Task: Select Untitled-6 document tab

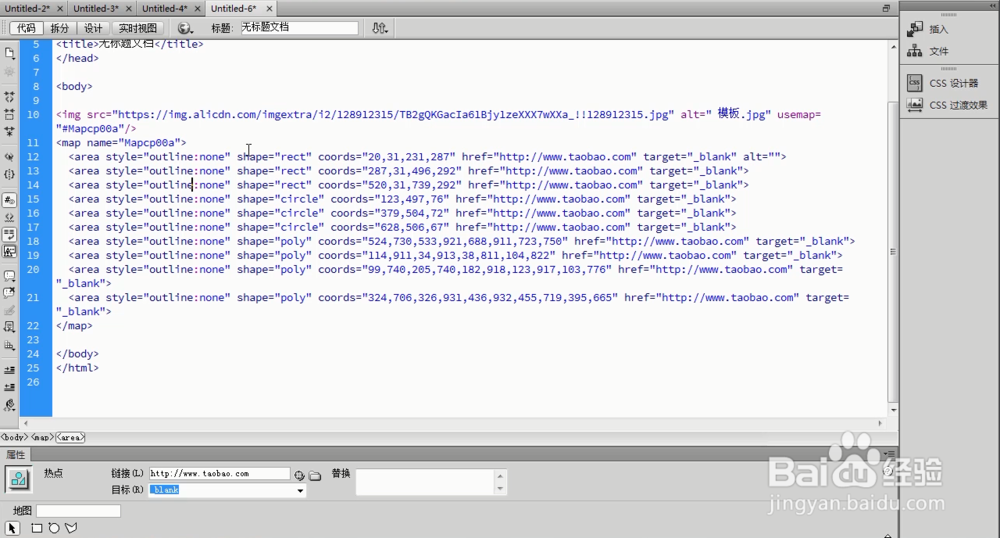Action: [233, 8]
